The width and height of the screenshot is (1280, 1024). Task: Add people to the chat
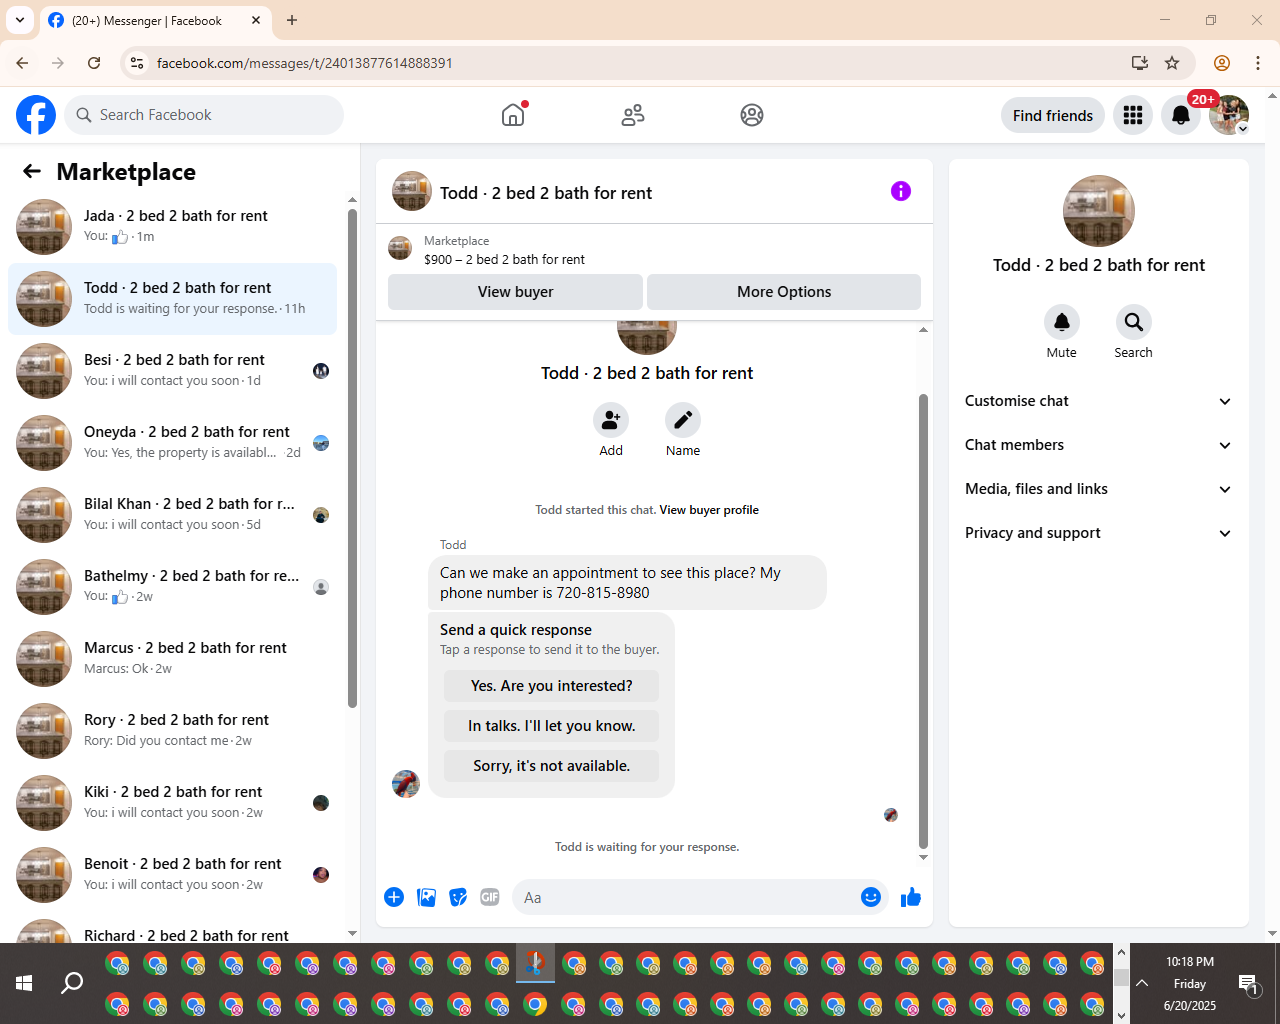tap(611, 420)
